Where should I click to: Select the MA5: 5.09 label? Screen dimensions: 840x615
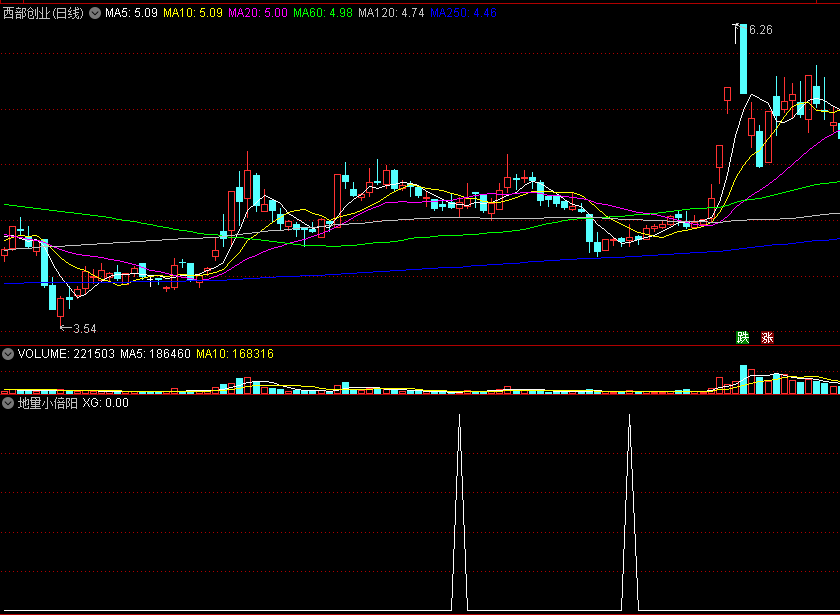coord(131,13)
